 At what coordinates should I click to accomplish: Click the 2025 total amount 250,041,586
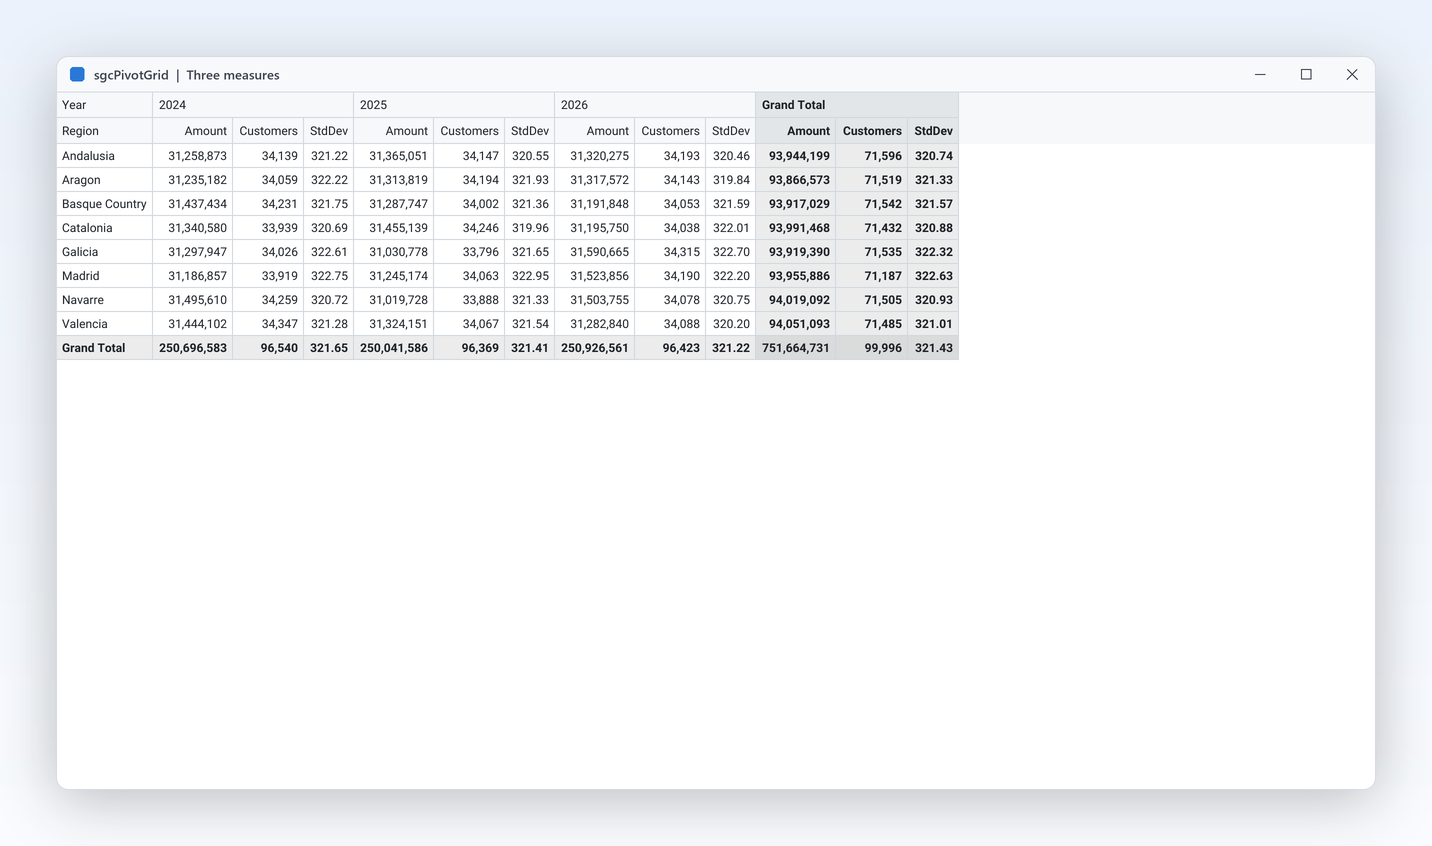click(394, 348)
